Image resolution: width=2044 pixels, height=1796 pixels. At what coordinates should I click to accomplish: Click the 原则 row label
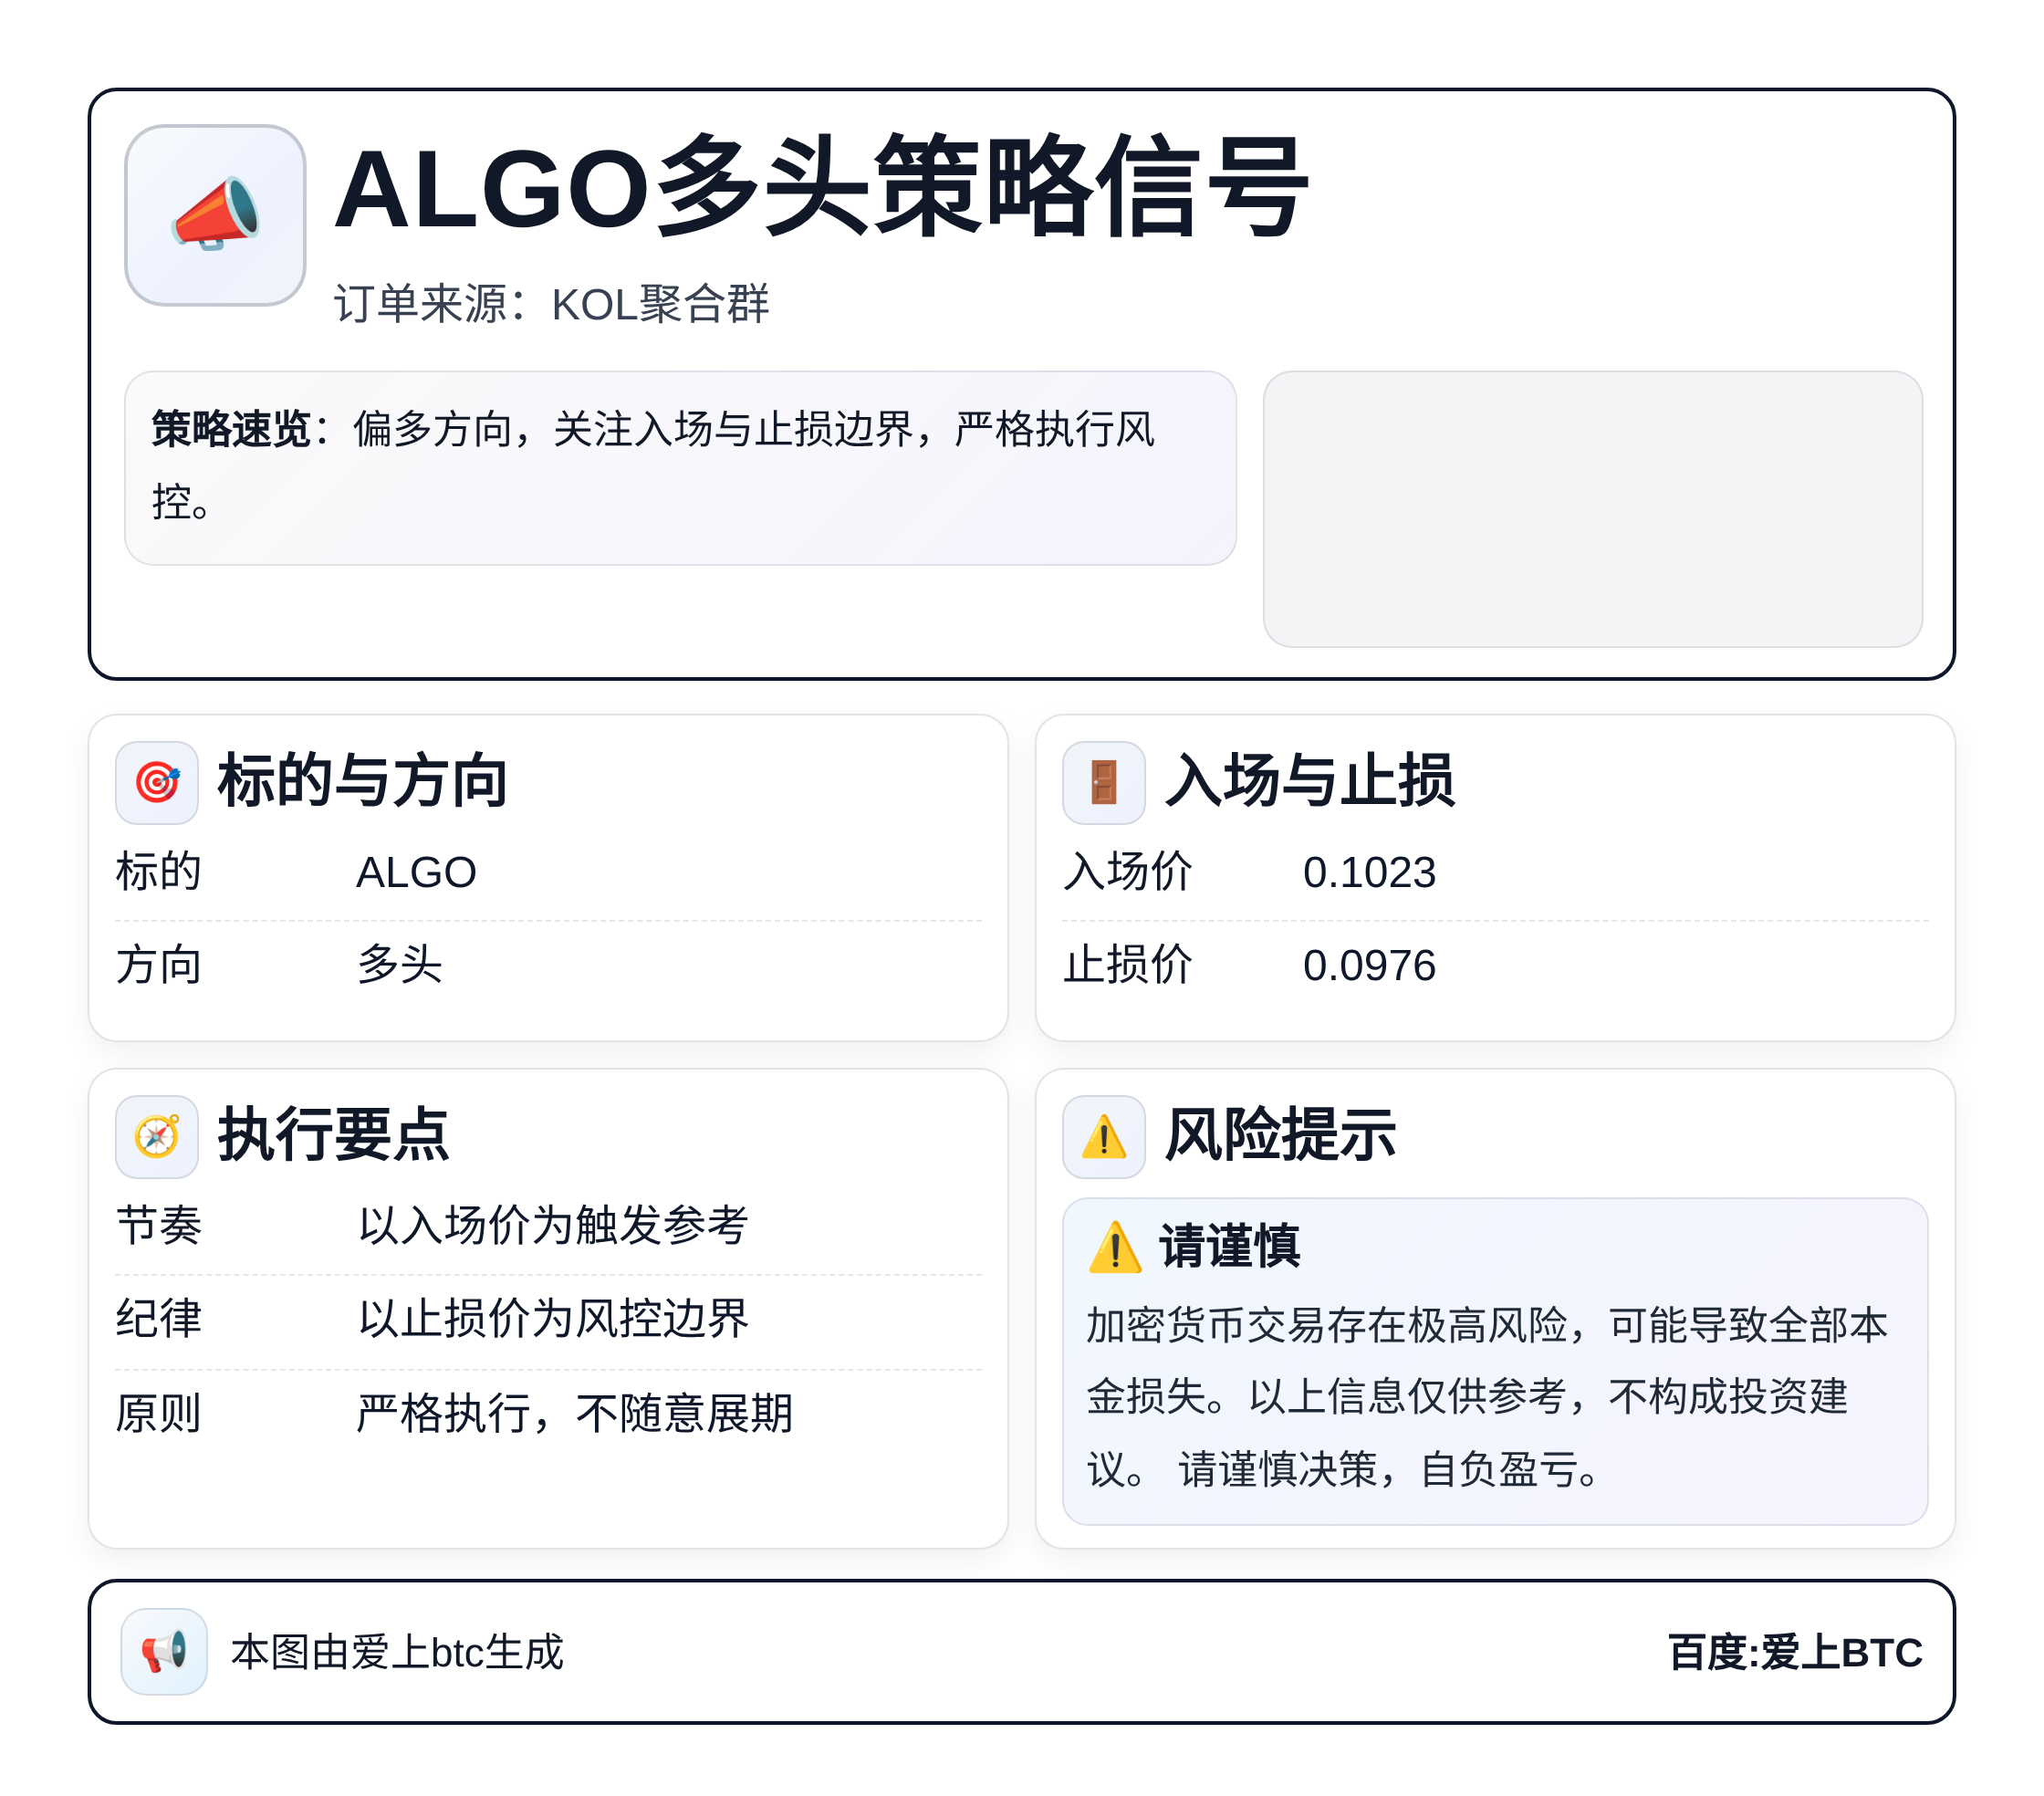pos(159,1413)
